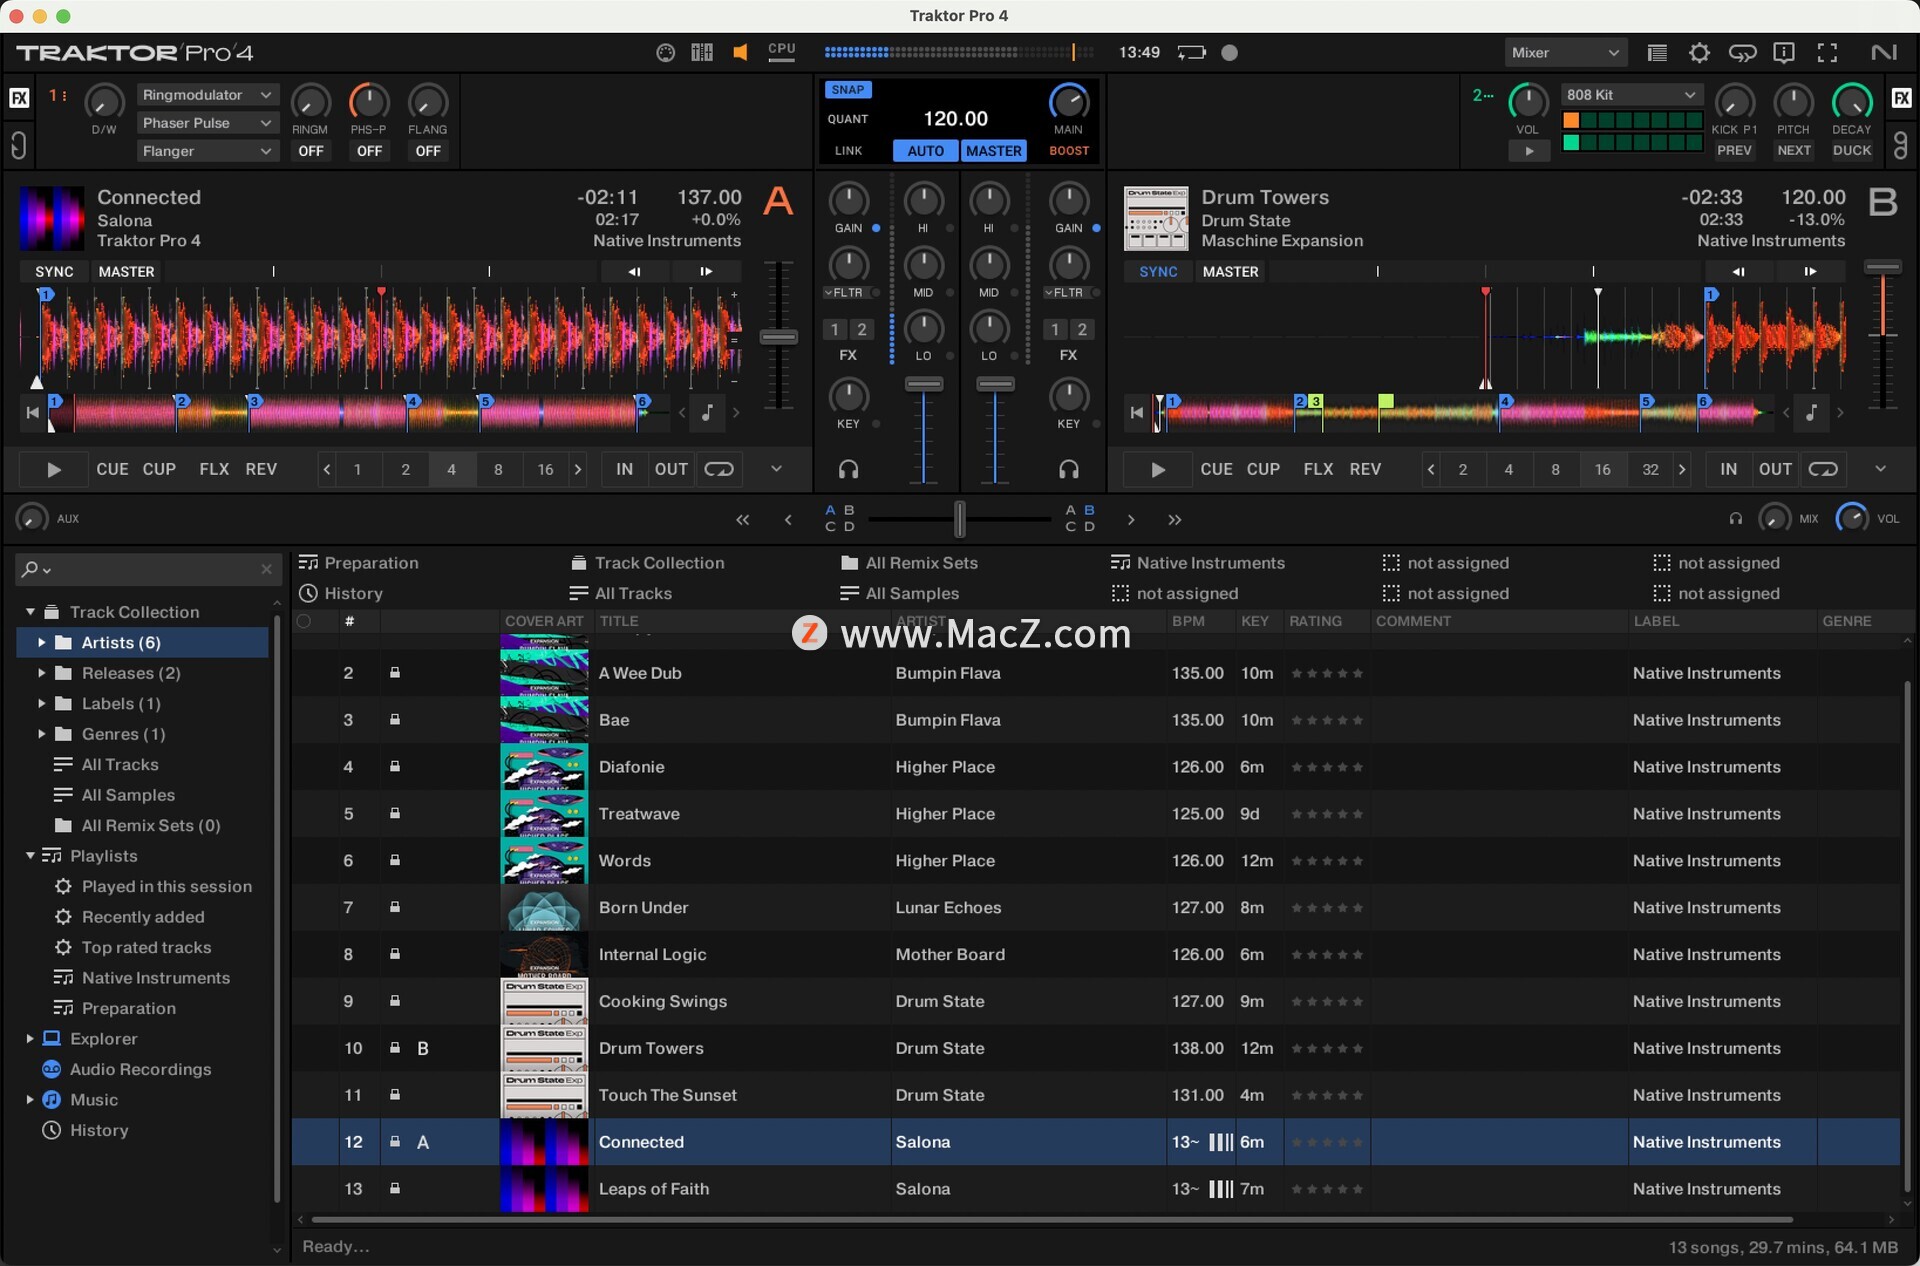Open the speaker audio indicator icon
The width and height of the screenshot is (1920, 1266).
pyautogui.click(x=741, y=53)
